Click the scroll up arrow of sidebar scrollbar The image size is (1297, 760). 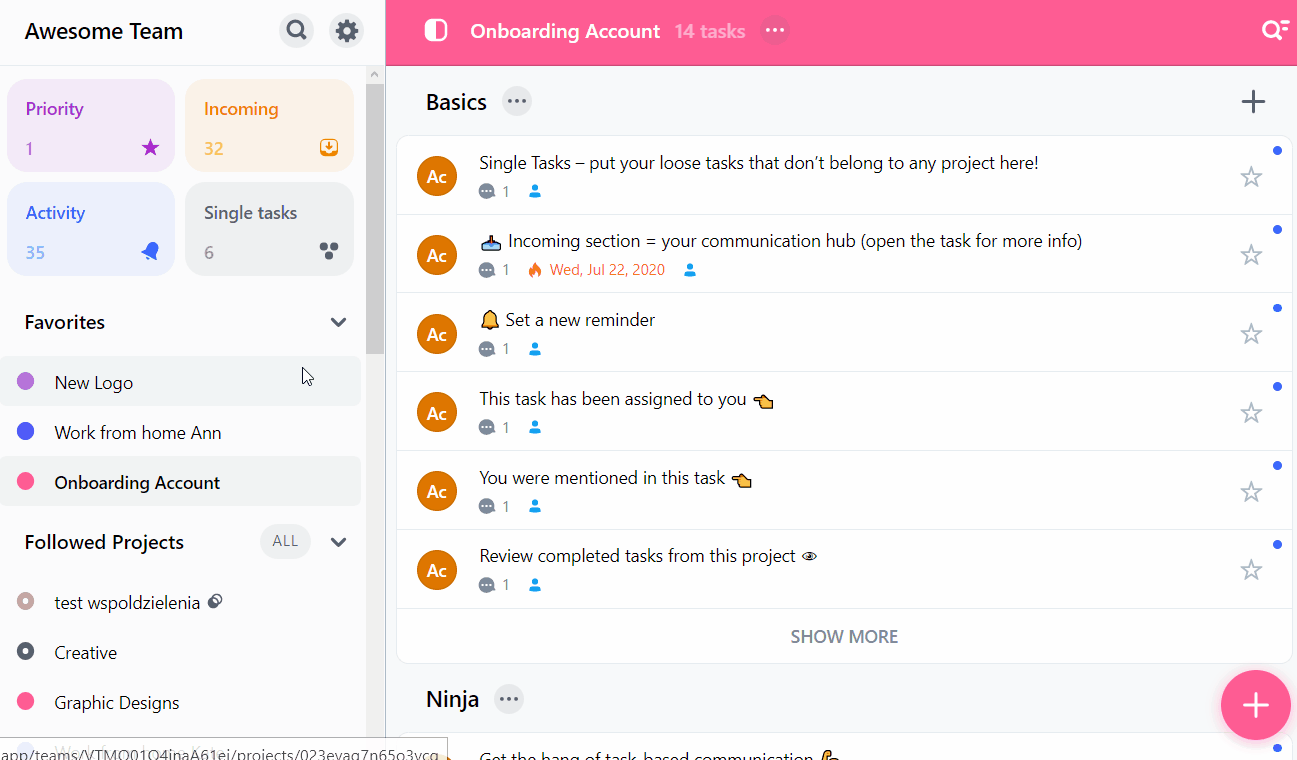[375, 74]
